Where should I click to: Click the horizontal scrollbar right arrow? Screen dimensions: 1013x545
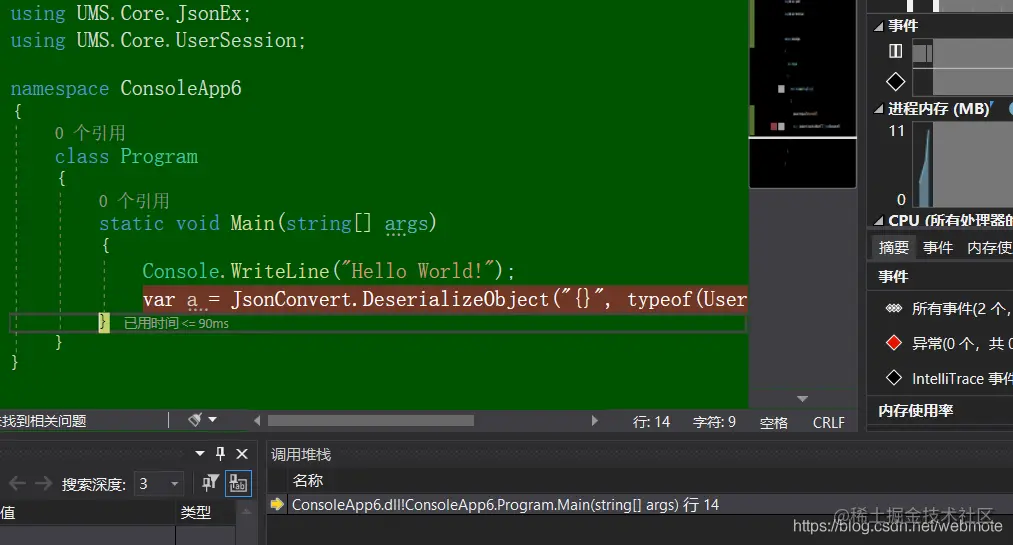click(594, 421)
